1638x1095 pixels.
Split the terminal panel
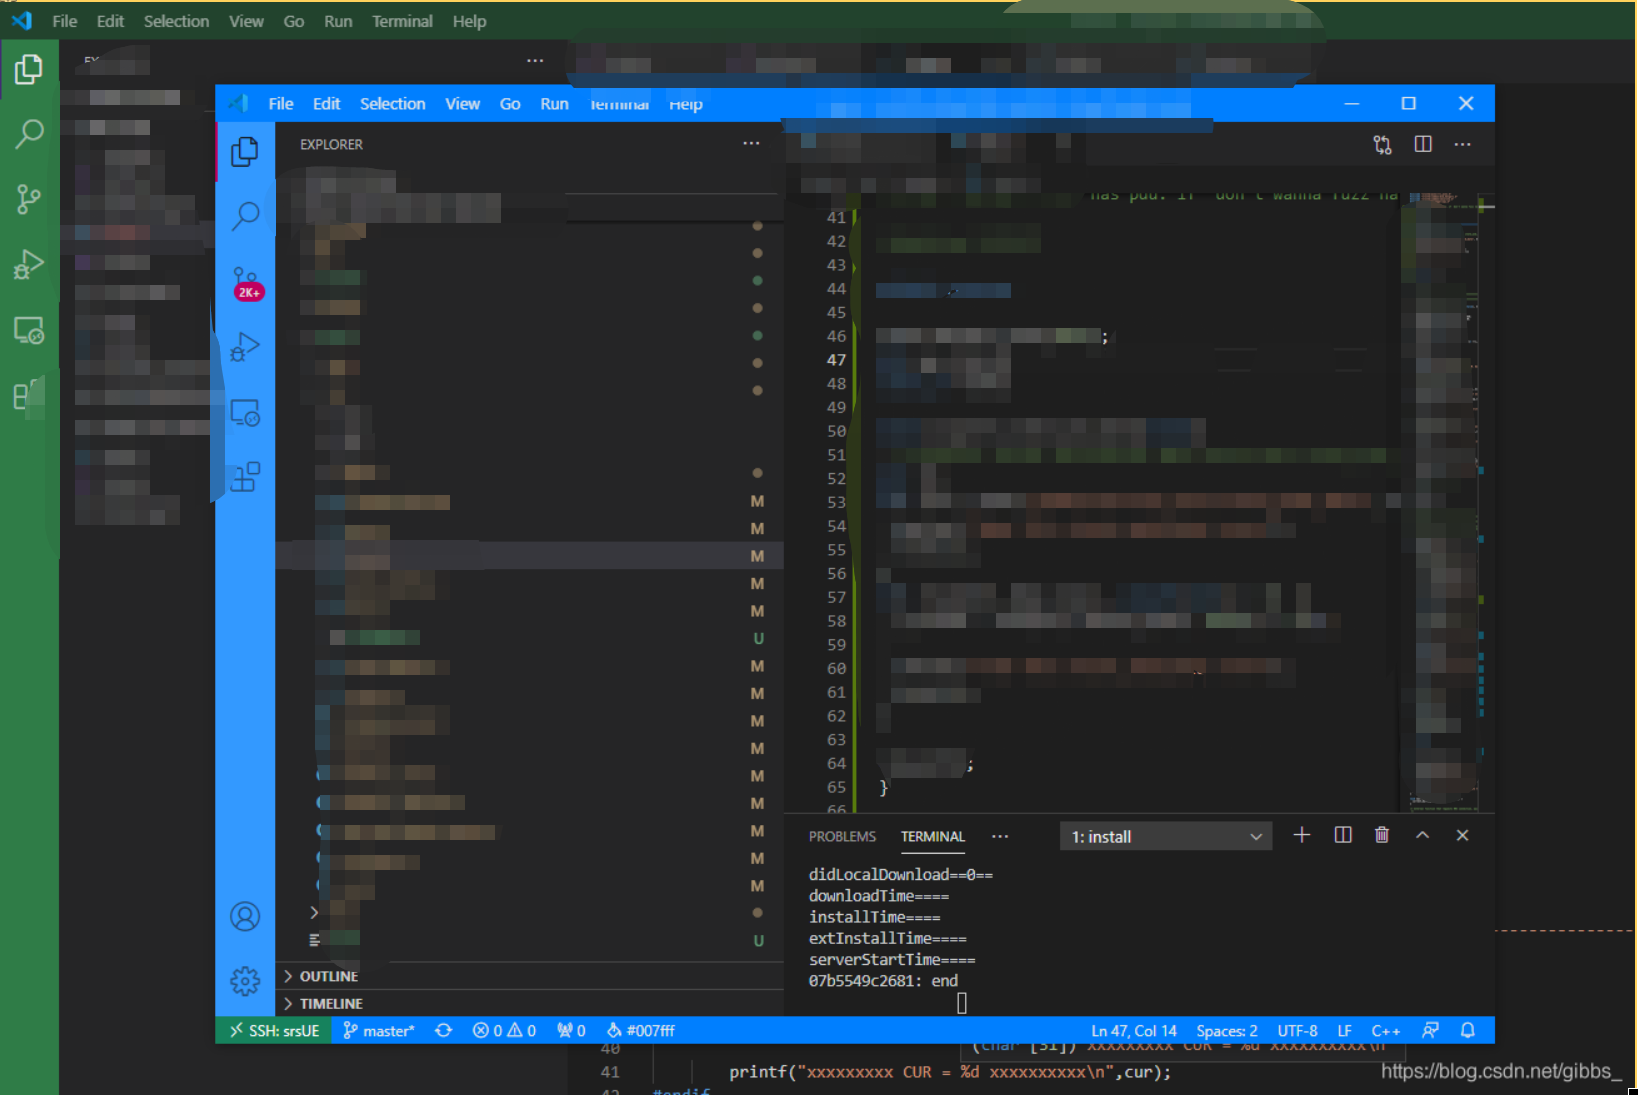(x=1342, y=835)
